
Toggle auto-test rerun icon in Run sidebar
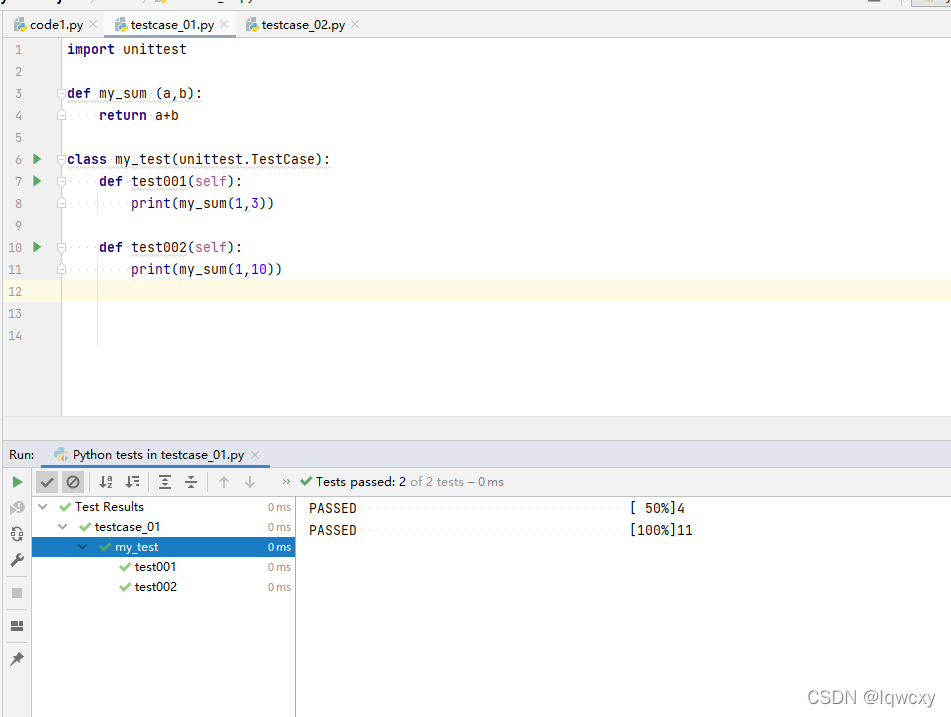17,534
